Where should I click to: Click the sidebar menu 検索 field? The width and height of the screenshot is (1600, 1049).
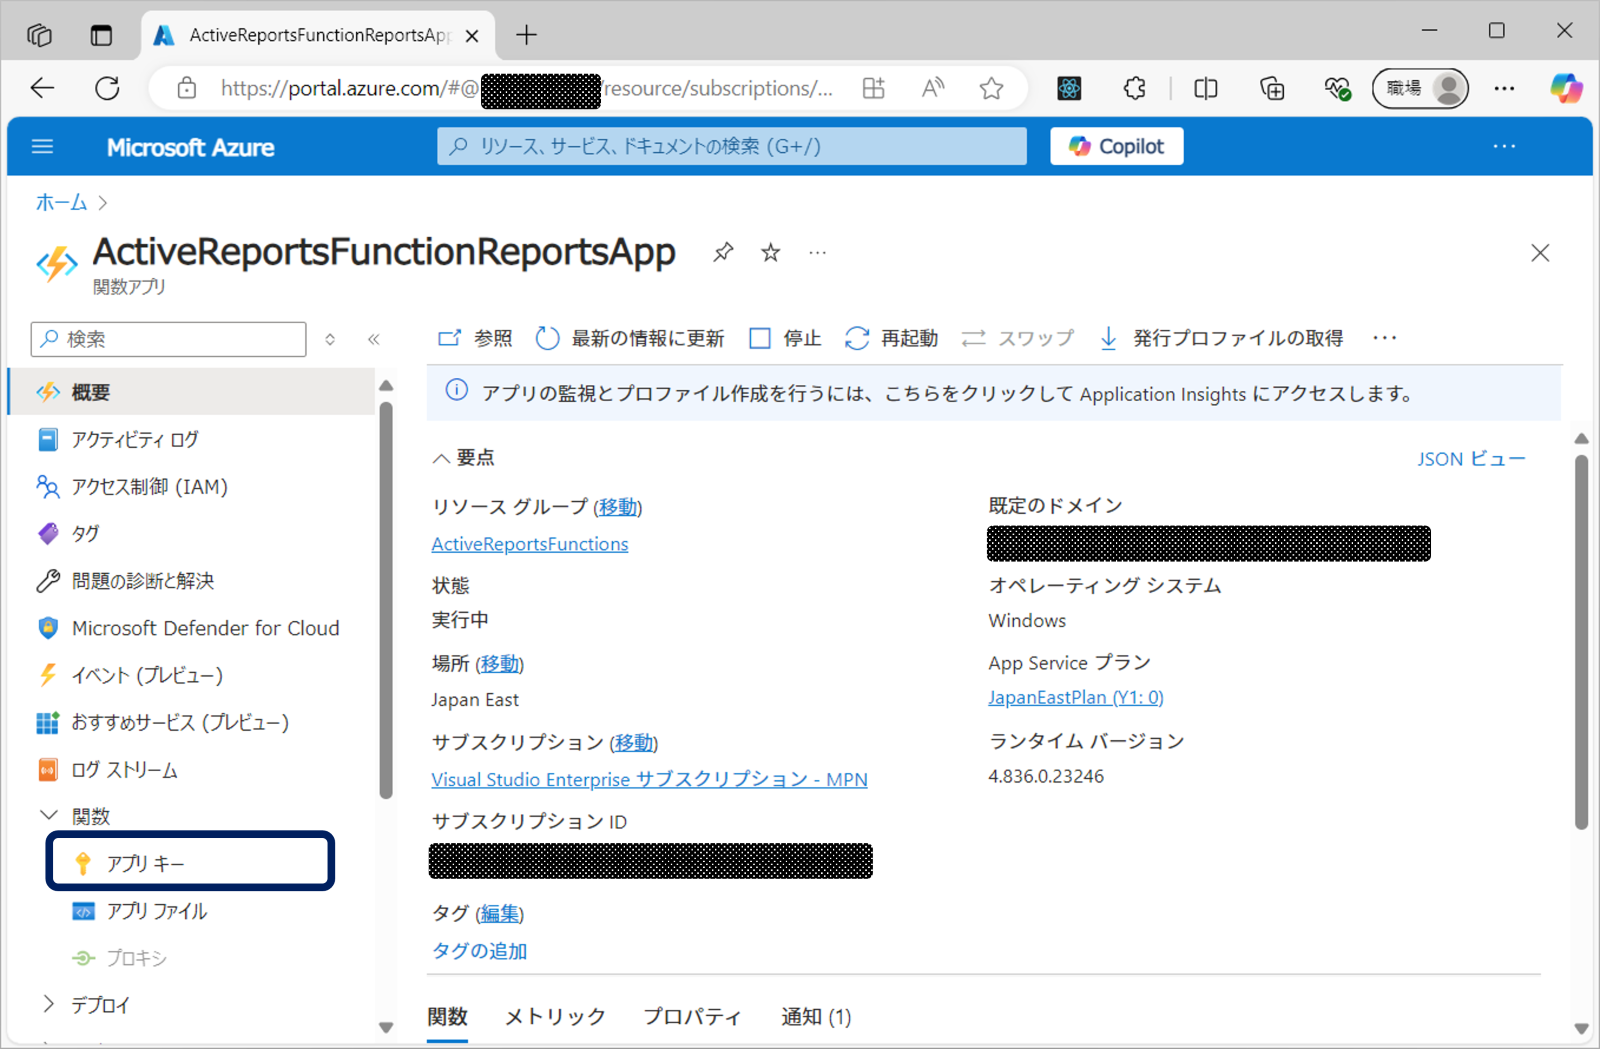coord(168,339)
